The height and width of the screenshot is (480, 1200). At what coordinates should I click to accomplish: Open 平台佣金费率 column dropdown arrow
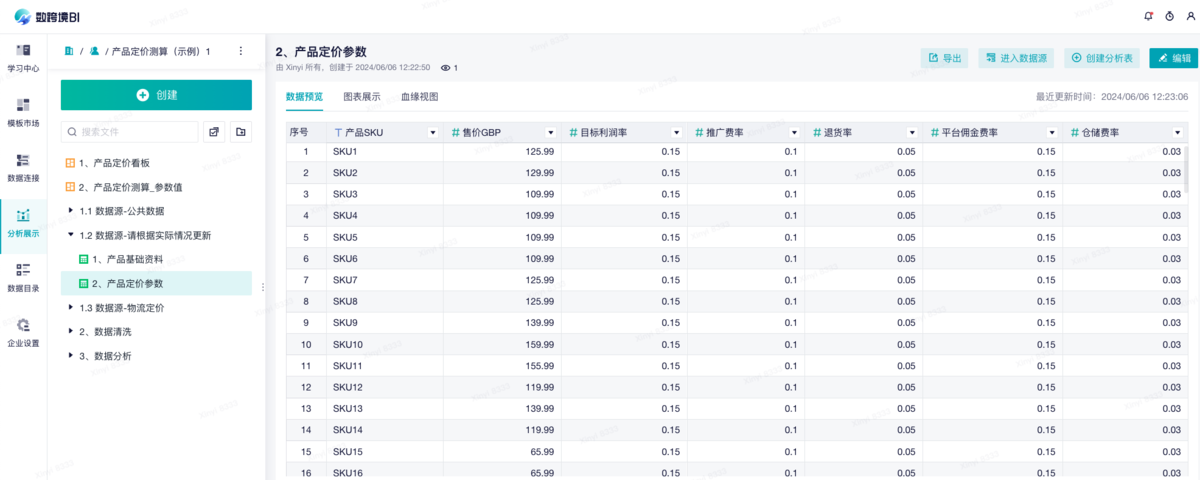tap(1051, 132)
